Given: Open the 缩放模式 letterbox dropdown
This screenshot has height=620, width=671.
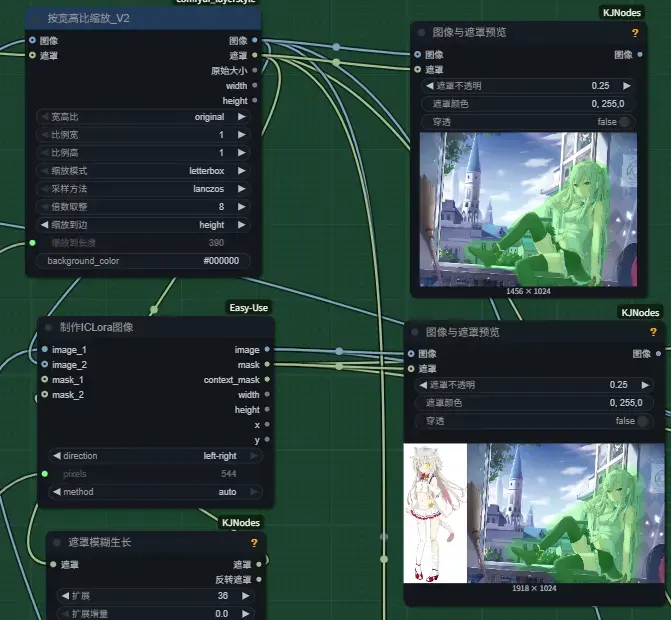Looking at the screenshot, I should (143, 171).
